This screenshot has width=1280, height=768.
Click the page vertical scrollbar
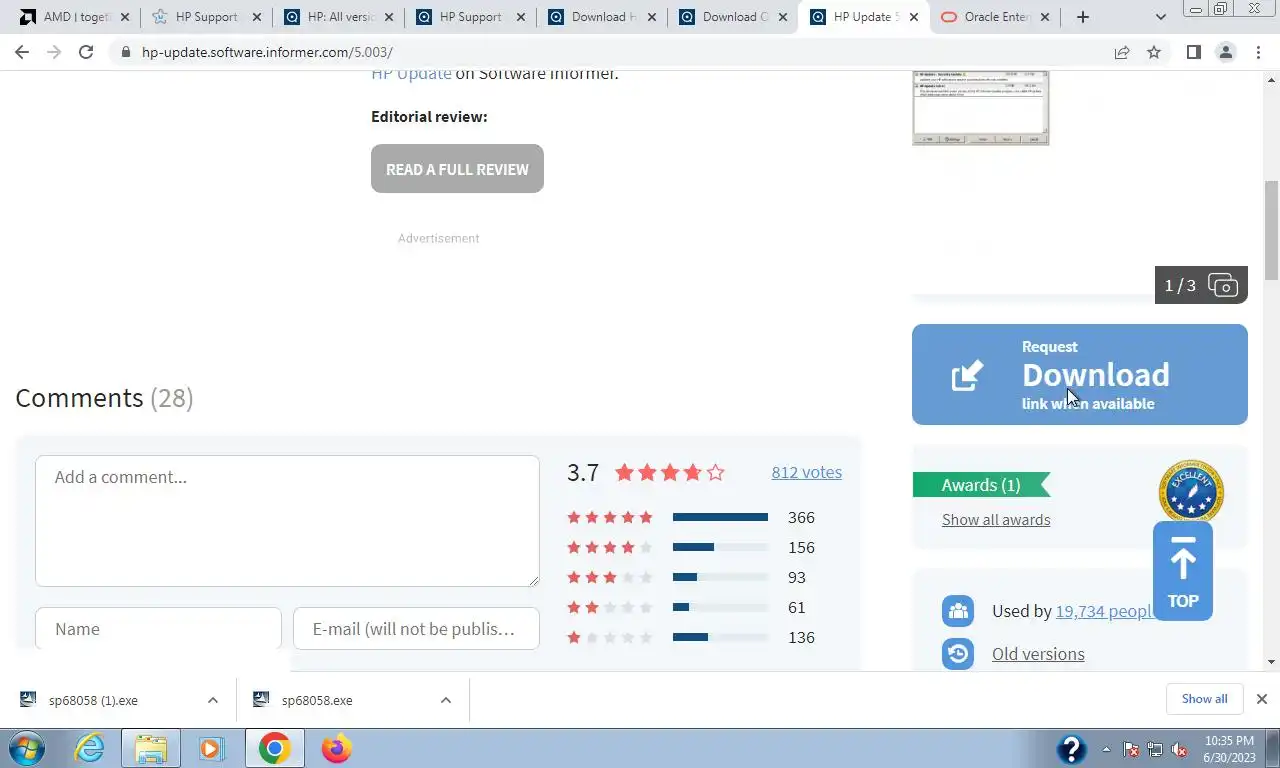(x=1271, y=230)
